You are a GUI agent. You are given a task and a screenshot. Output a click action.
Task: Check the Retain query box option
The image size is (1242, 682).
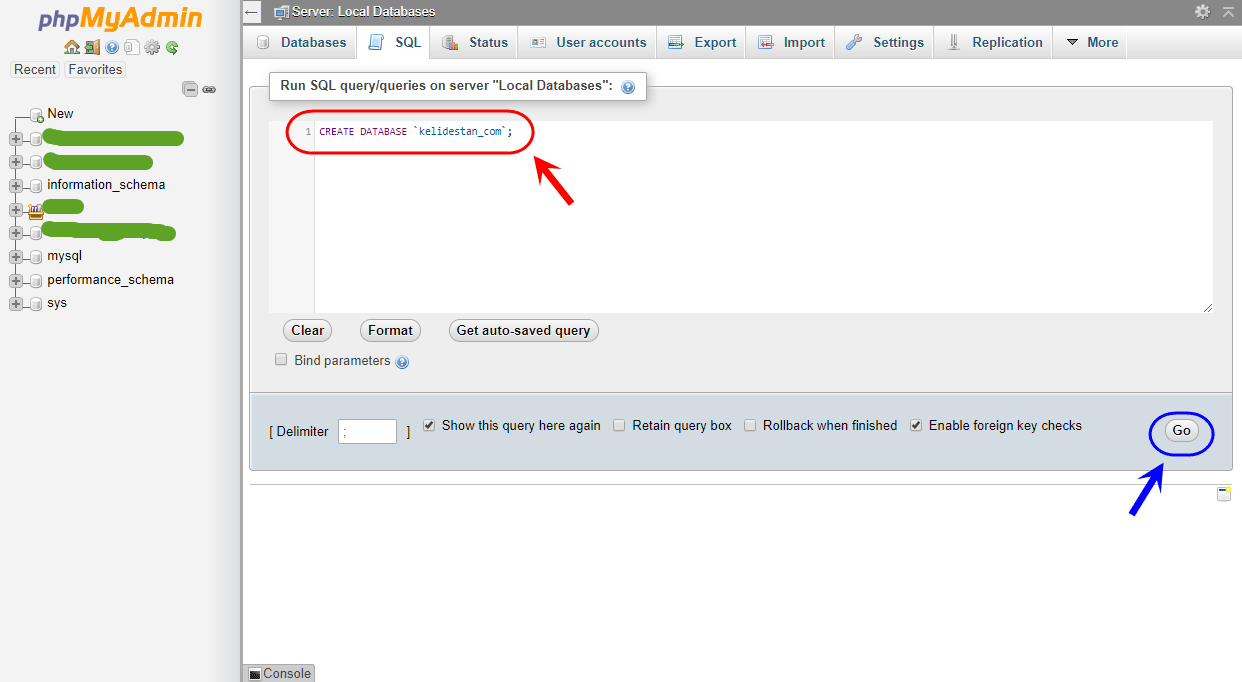619,425
